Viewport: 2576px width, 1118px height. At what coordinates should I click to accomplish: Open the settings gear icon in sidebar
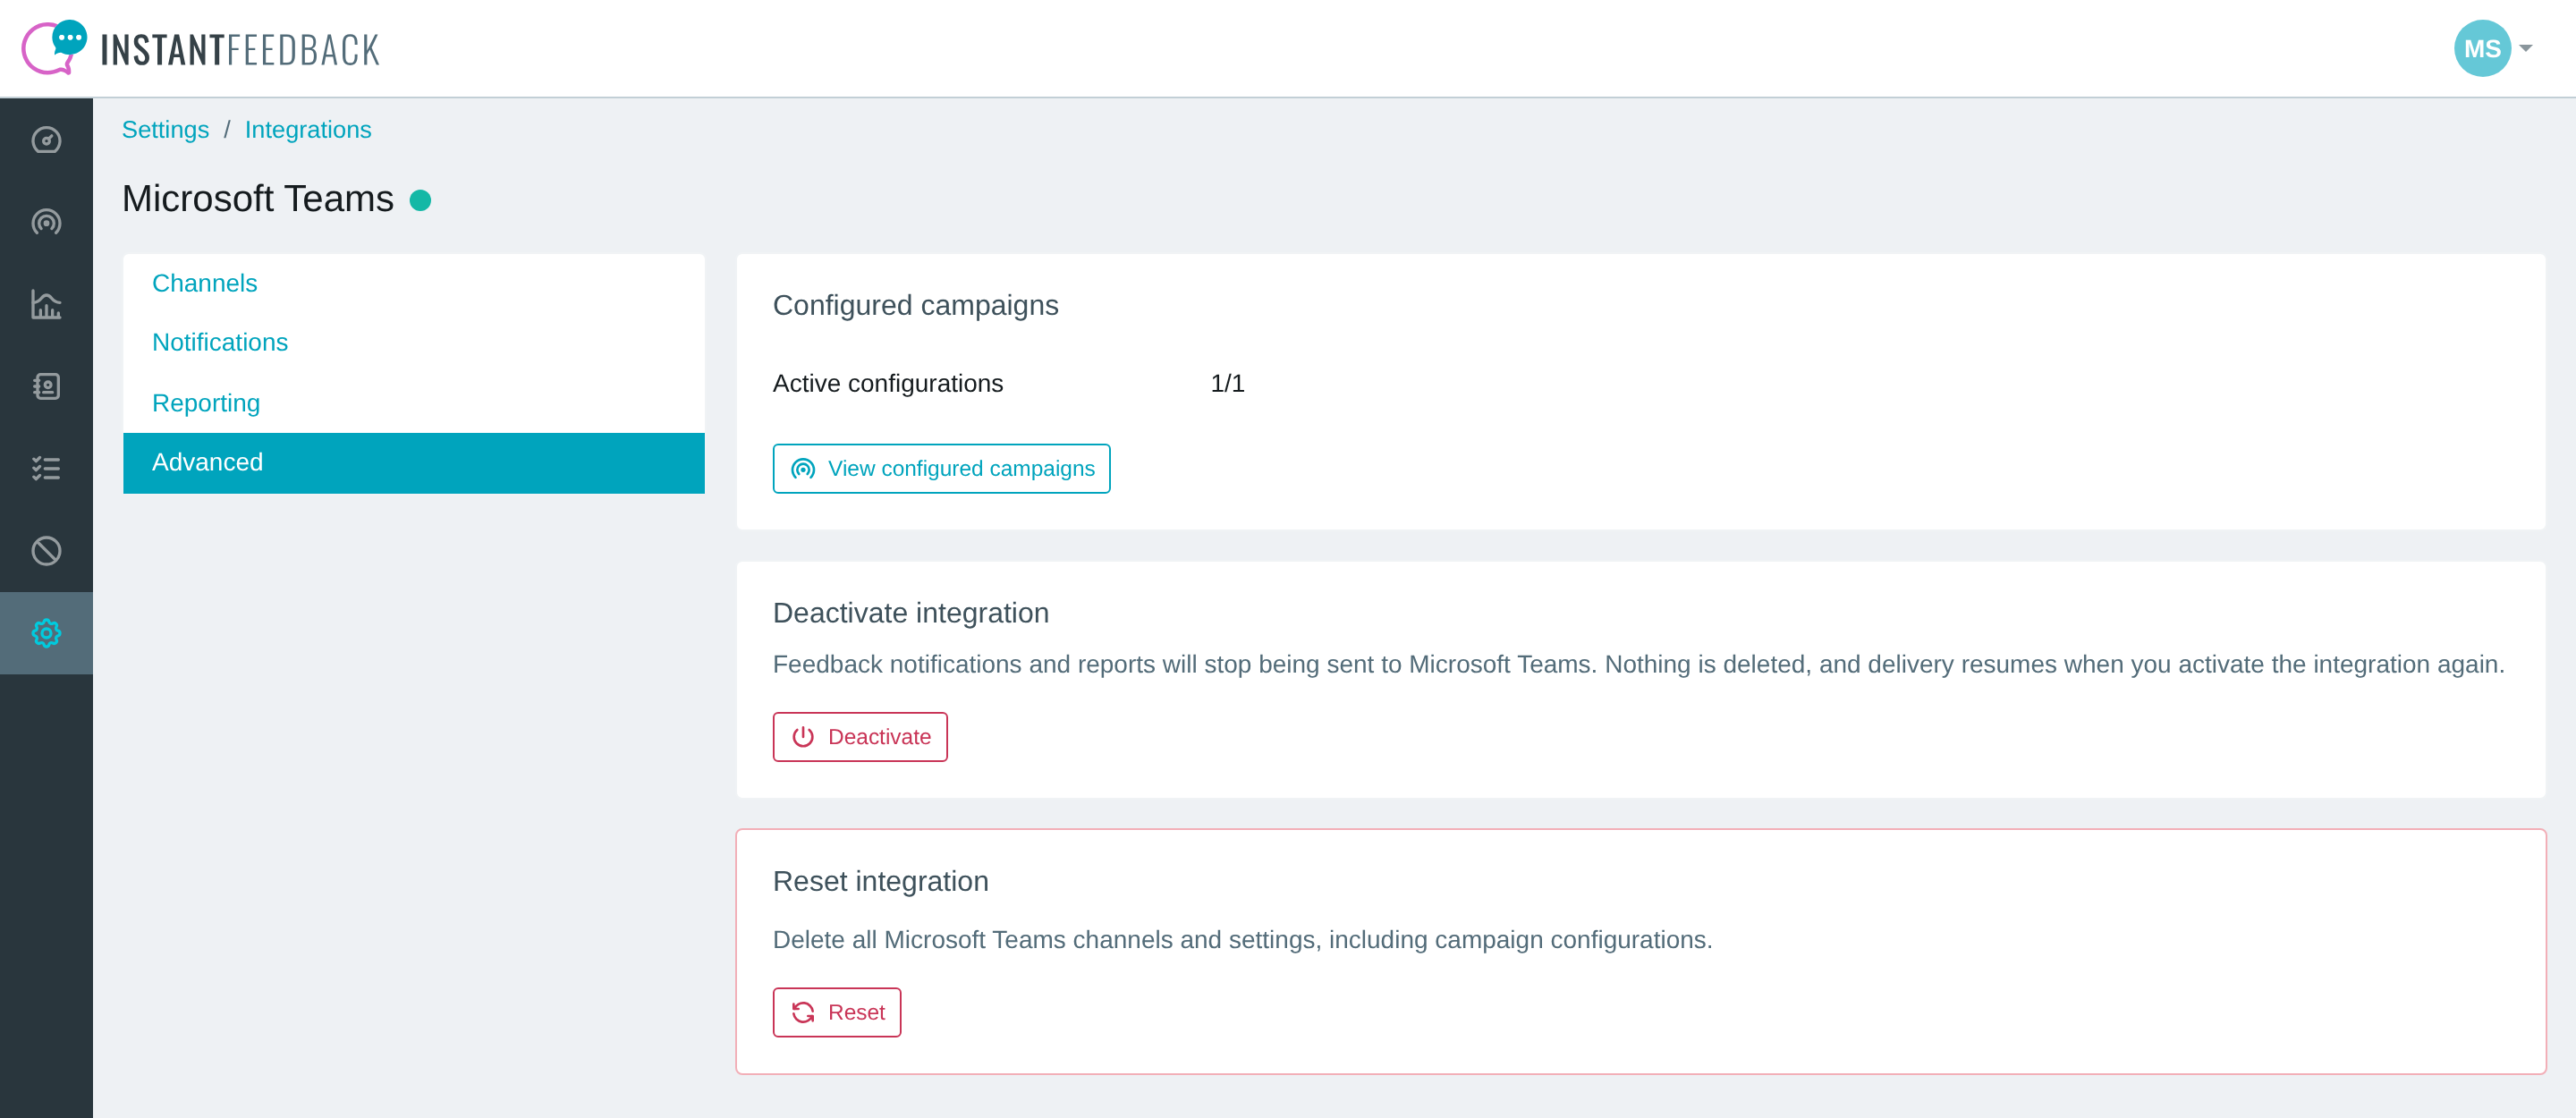pyautogui.click(x=46, y=633)
